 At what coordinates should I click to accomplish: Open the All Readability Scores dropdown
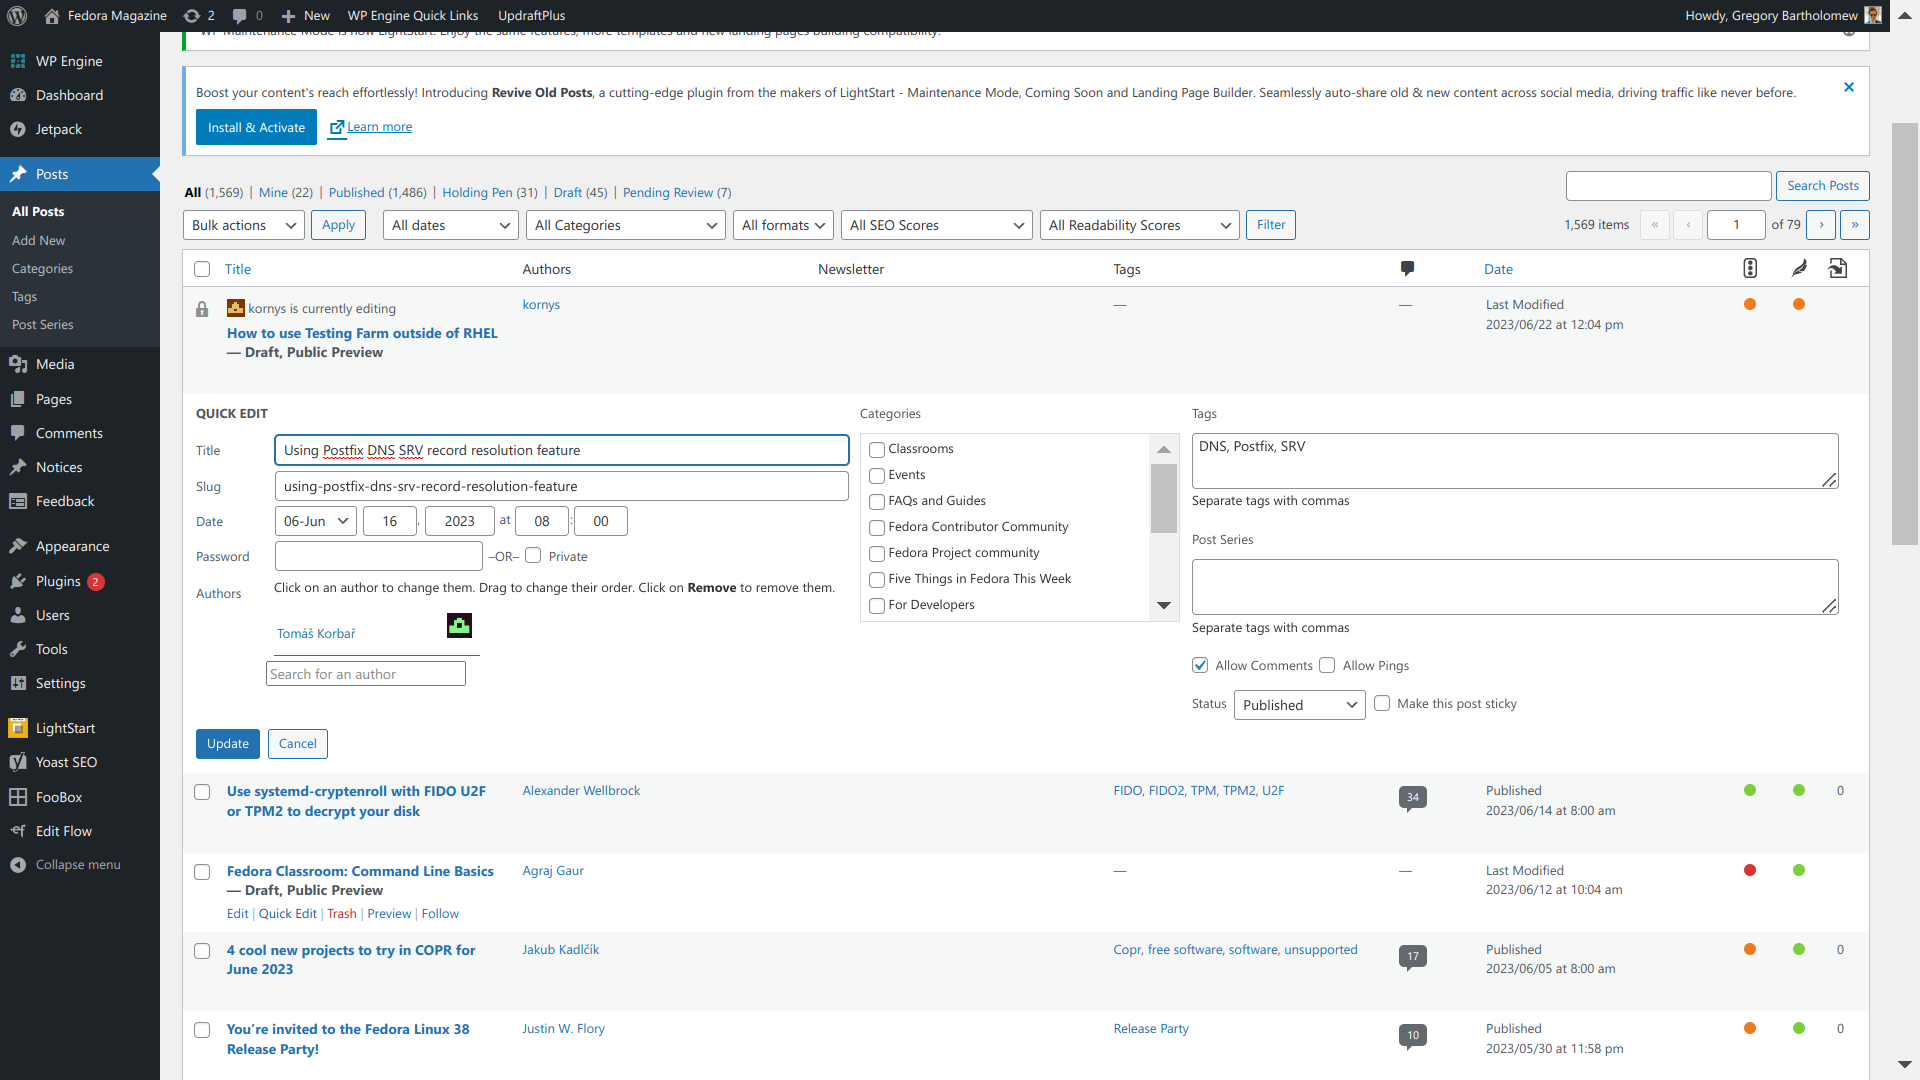pyautogui.click(x=1140, y=225)
